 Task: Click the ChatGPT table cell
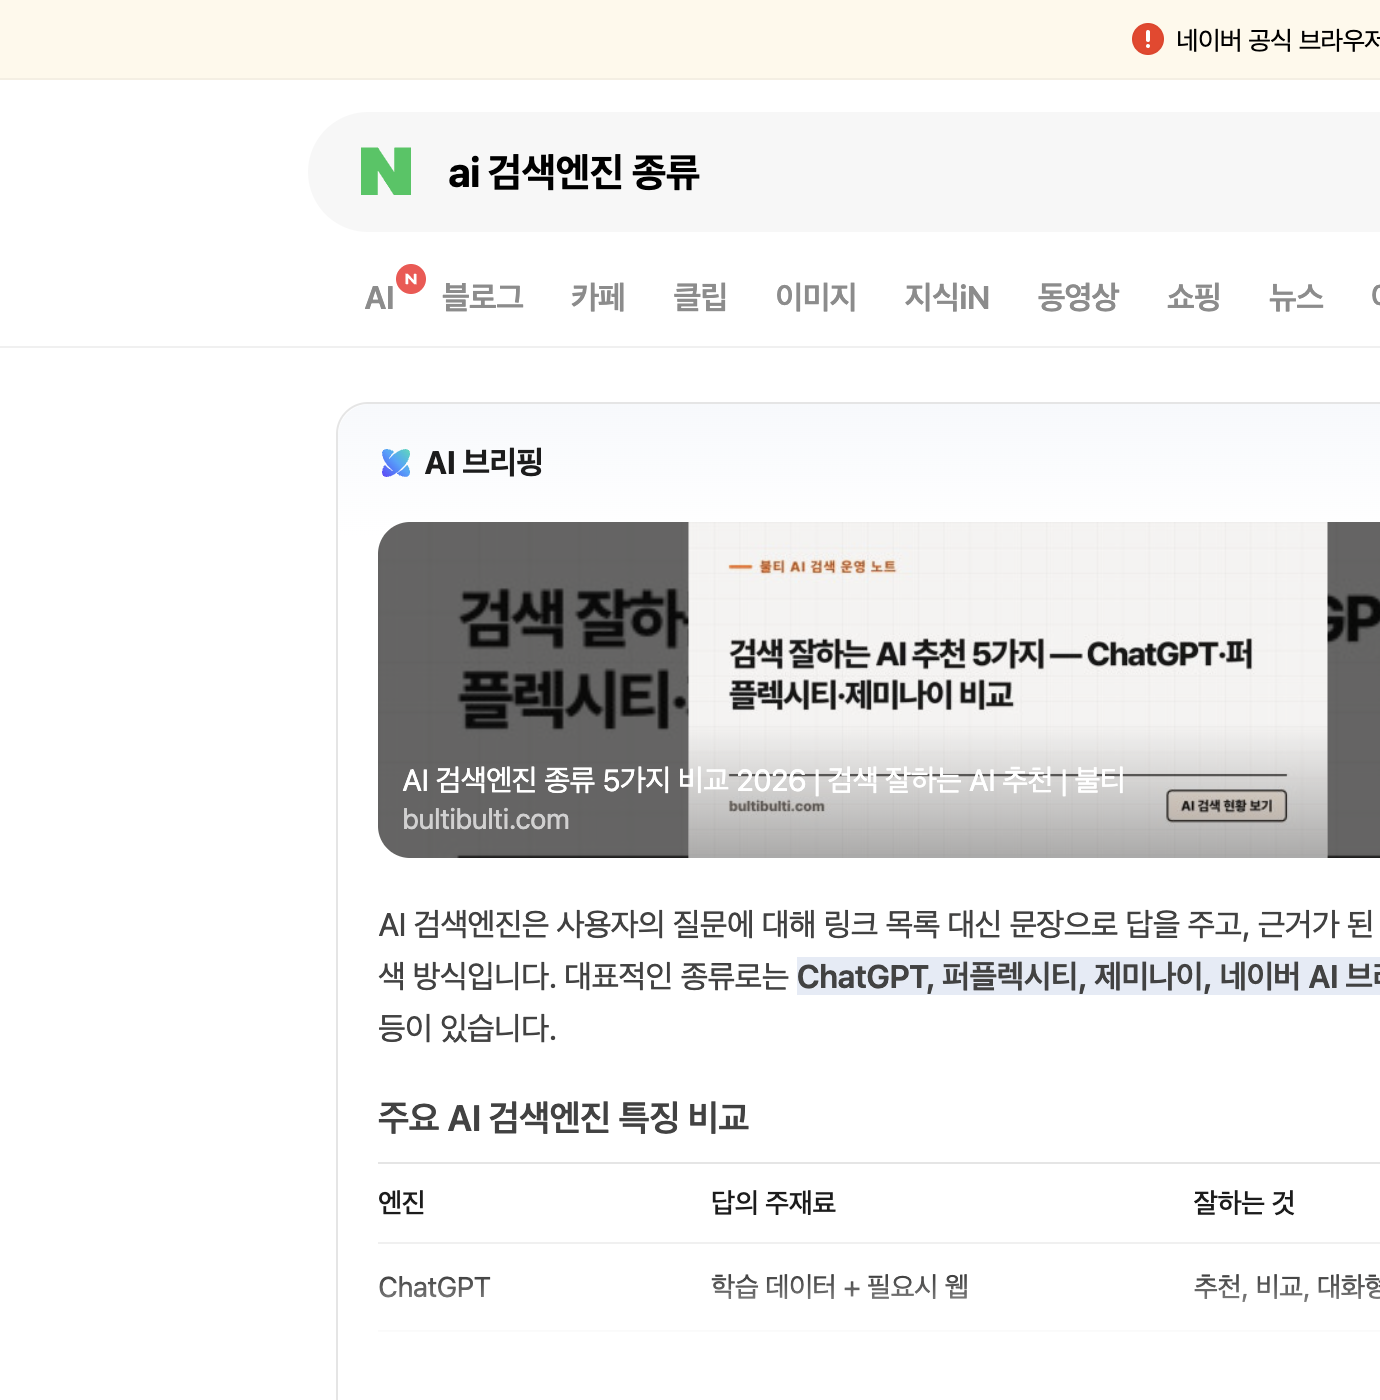(x=435, y=1287)
